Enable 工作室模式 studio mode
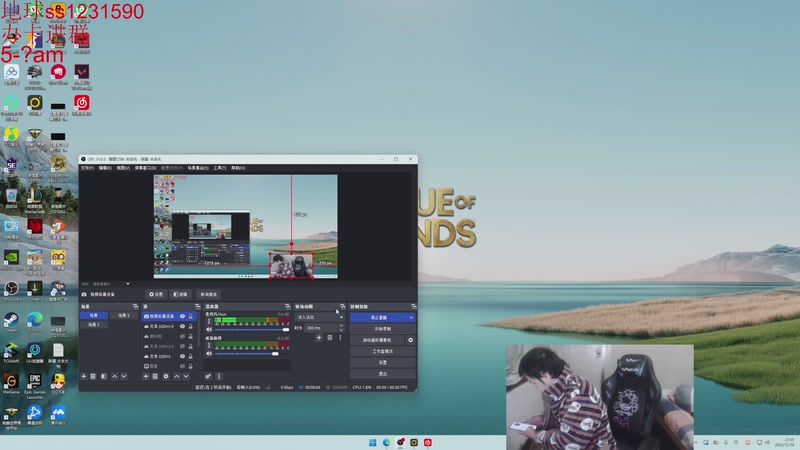 pyautogui.click(x=383, y=351)
